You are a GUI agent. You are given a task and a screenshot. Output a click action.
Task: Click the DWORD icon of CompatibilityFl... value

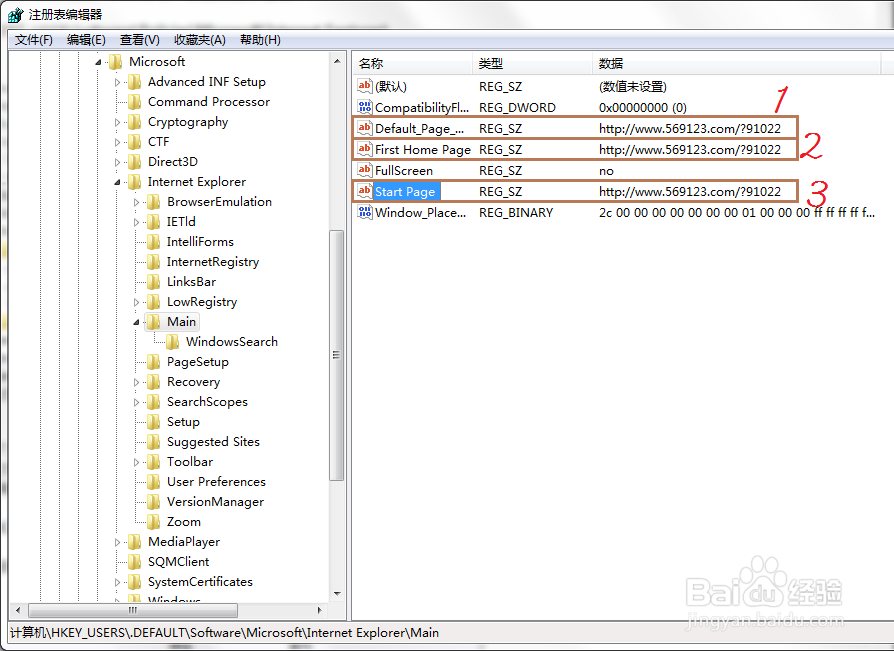364,107
